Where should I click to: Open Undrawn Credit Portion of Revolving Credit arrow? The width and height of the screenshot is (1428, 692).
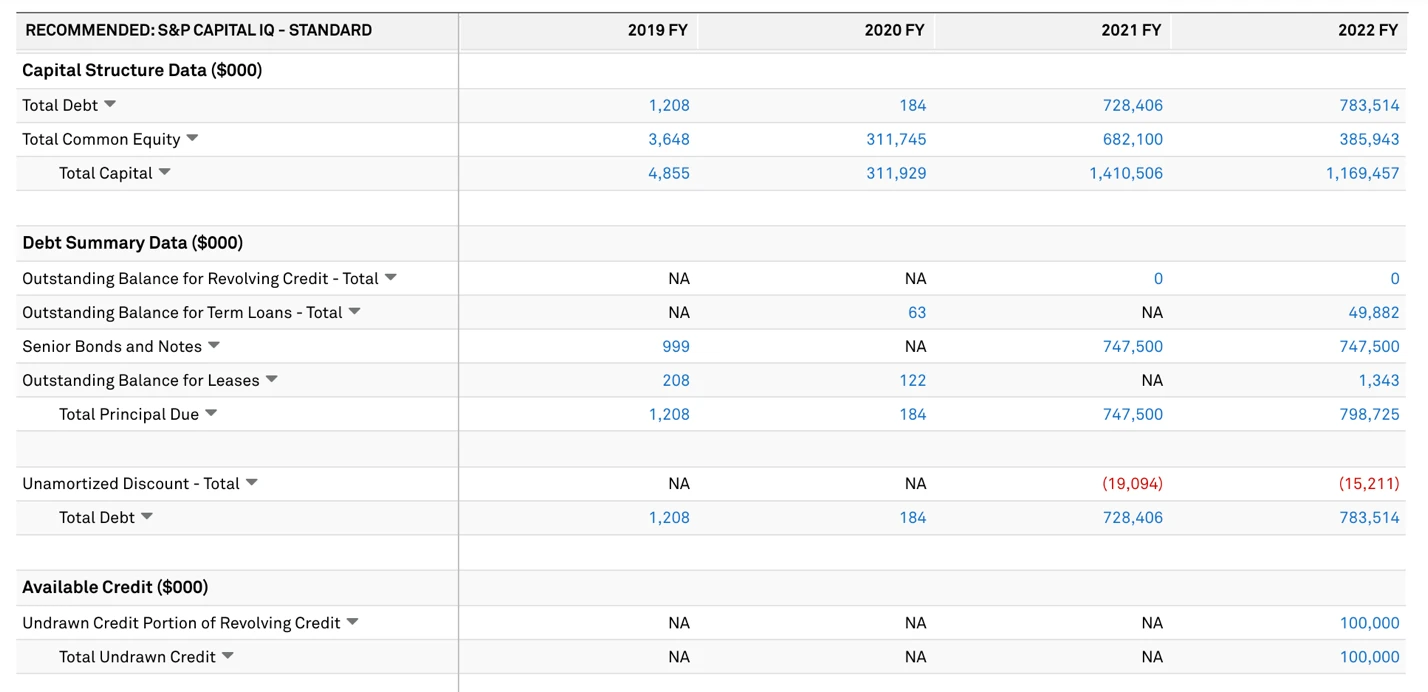click(352, 623)
